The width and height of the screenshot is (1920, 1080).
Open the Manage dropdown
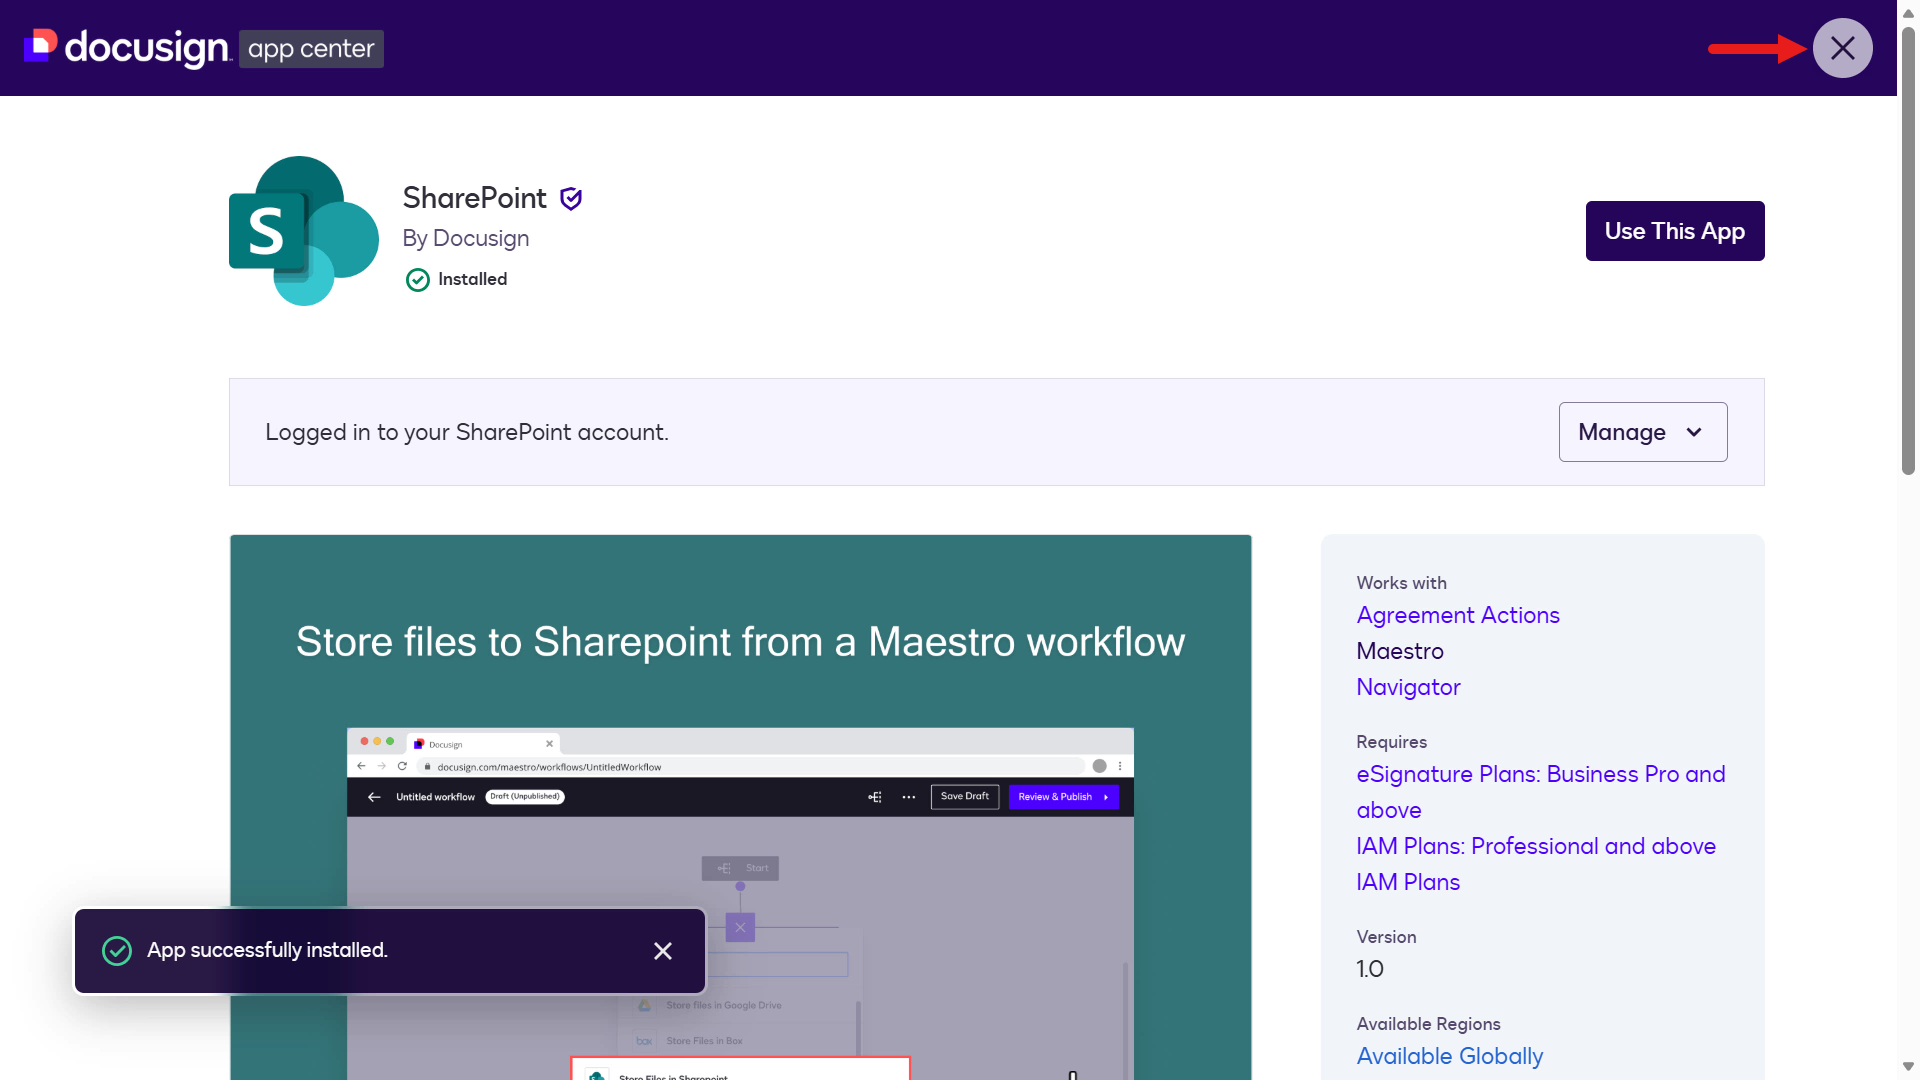pyautogui.click(x=1643, y=432)
